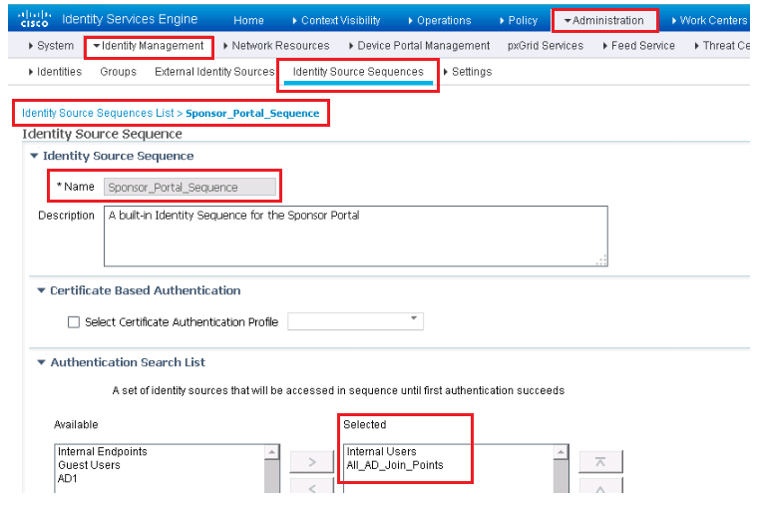
Task: Select All_AD_Join_Points in Selected list
Action: pyautogui.click(x=395, y=465)
